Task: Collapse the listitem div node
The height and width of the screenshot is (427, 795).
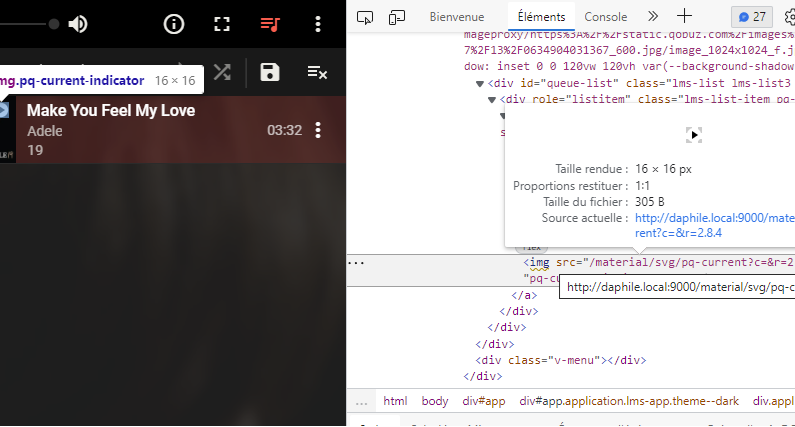Action: [x=491, y=100]
